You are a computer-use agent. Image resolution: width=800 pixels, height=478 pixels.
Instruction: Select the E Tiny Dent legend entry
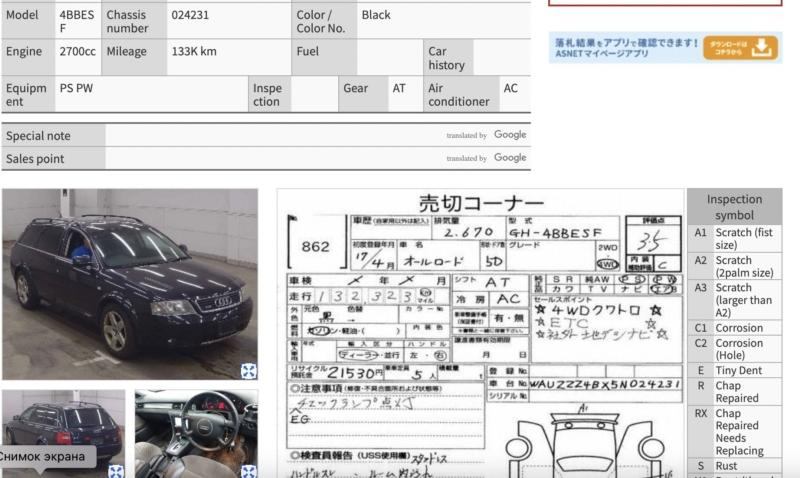click(x=734, y=370)
